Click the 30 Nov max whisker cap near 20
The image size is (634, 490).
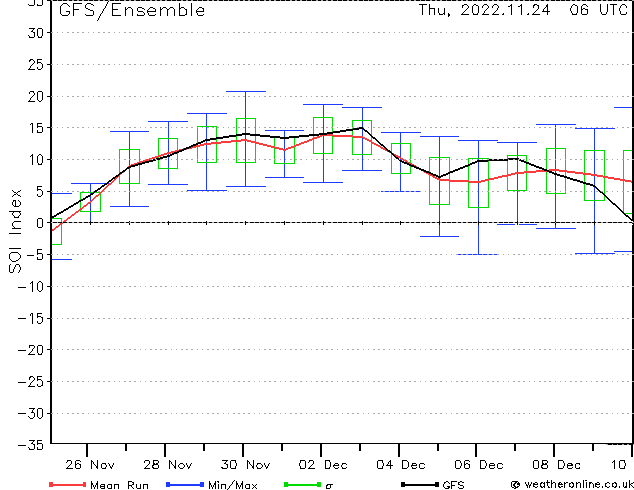click(x=246, y=92)
